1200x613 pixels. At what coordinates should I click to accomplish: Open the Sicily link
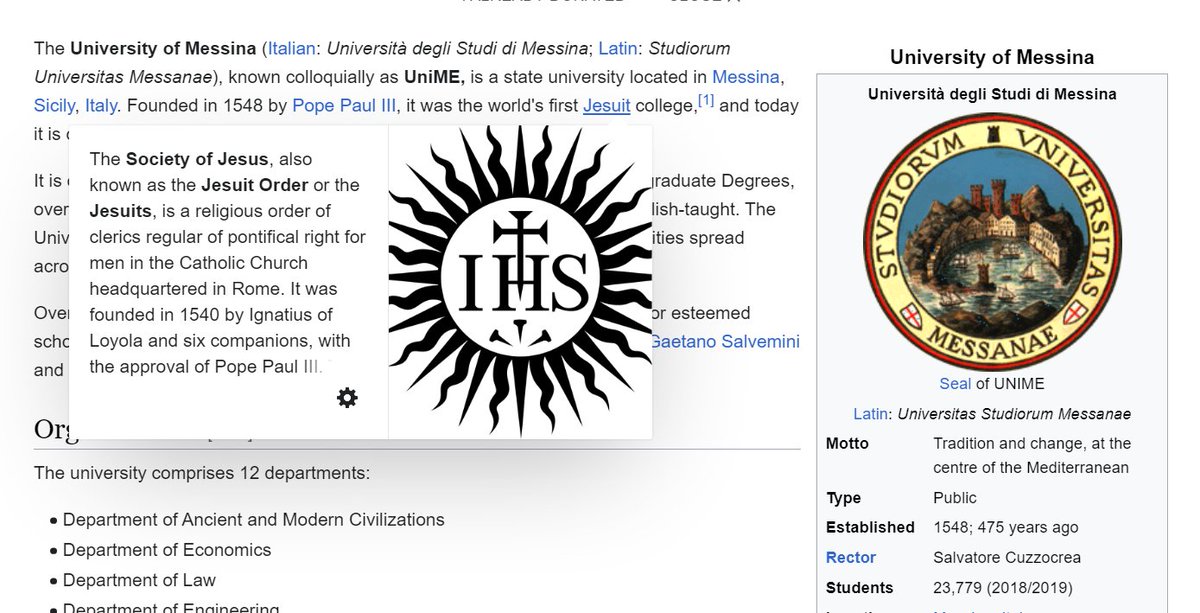pyautogui.click(x=54, y=105)
